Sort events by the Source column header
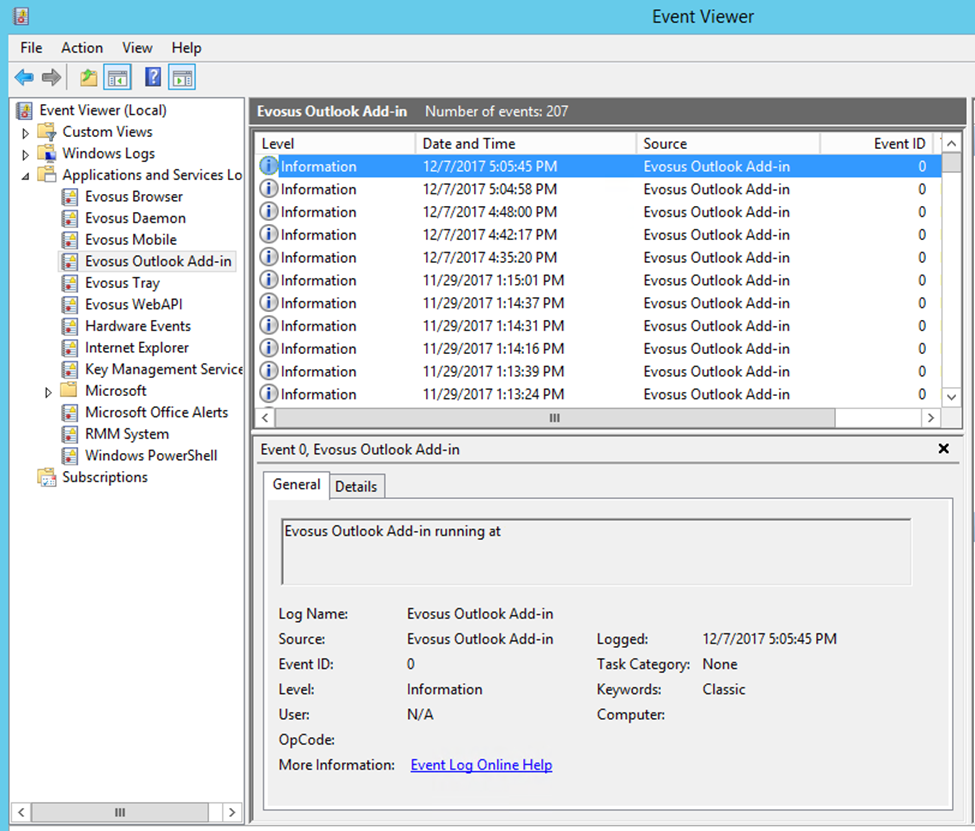Viewport: 975px width, 831px height. [728, 144]
